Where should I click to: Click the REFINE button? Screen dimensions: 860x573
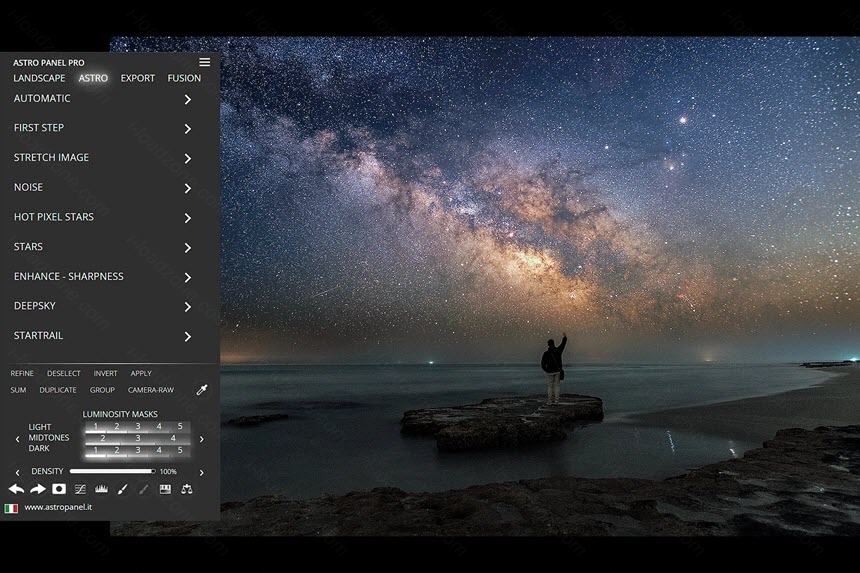(22, 373)
